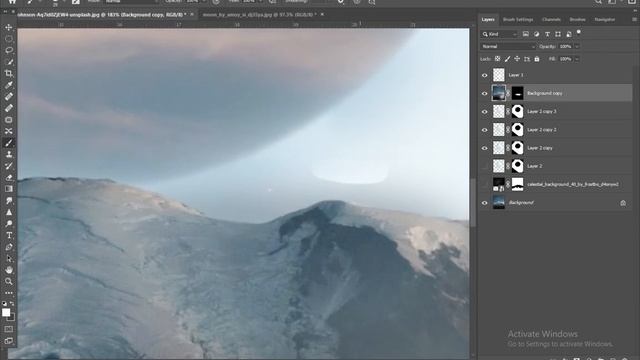Filter layers by shape layers
Viewport: 640px width, 360px height.
click(x=558, y=34)
